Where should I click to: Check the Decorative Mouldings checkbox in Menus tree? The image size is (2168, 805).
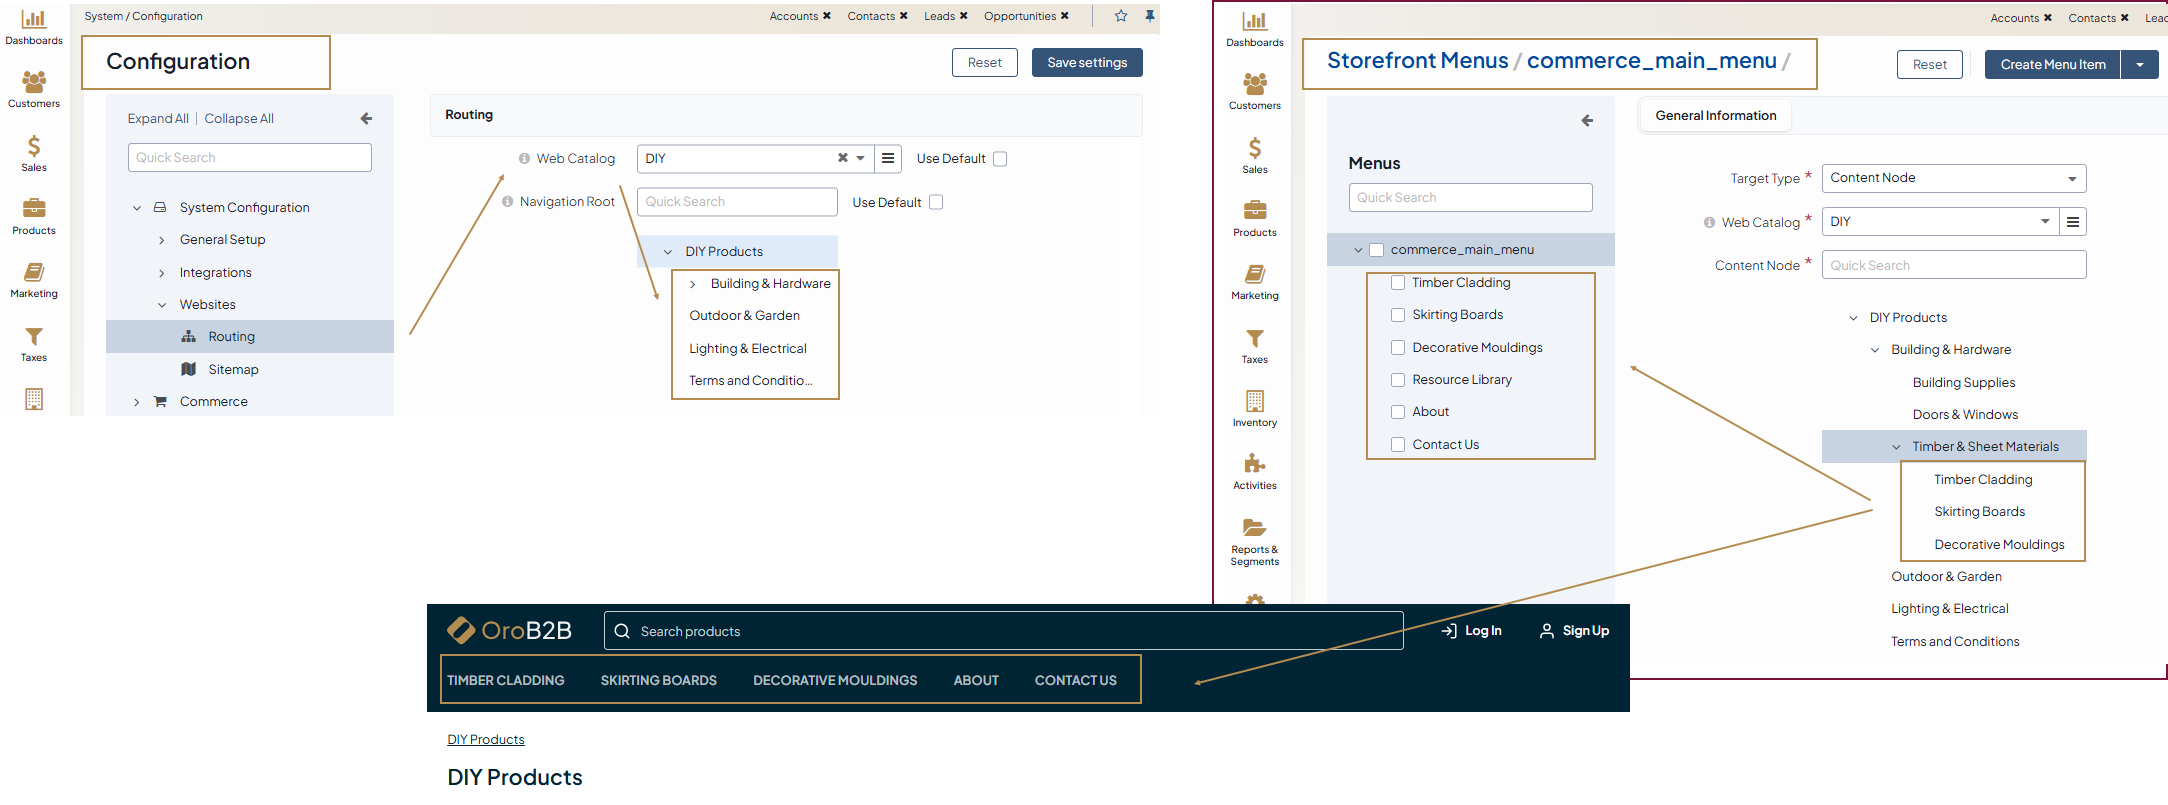pos(1398,348)
